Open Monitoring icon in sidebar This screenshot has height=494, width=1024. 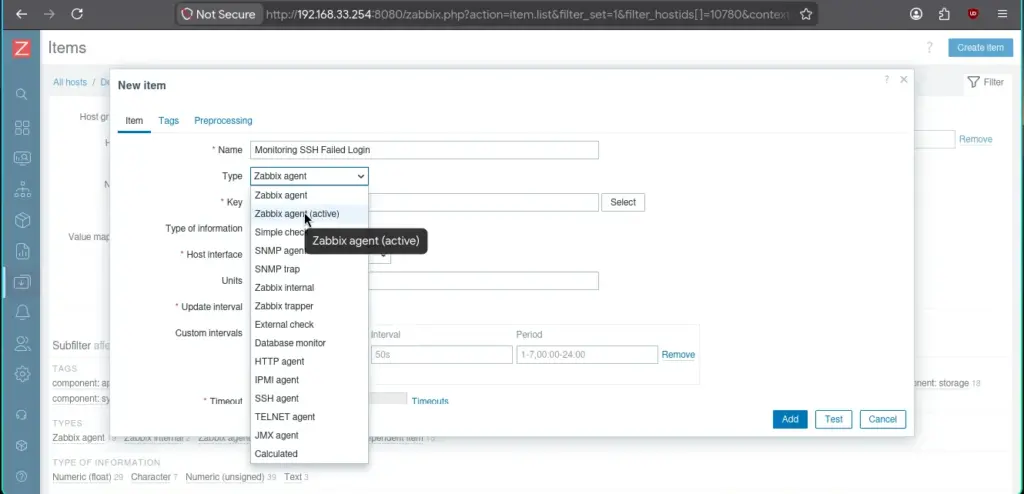tap(22, 158)
